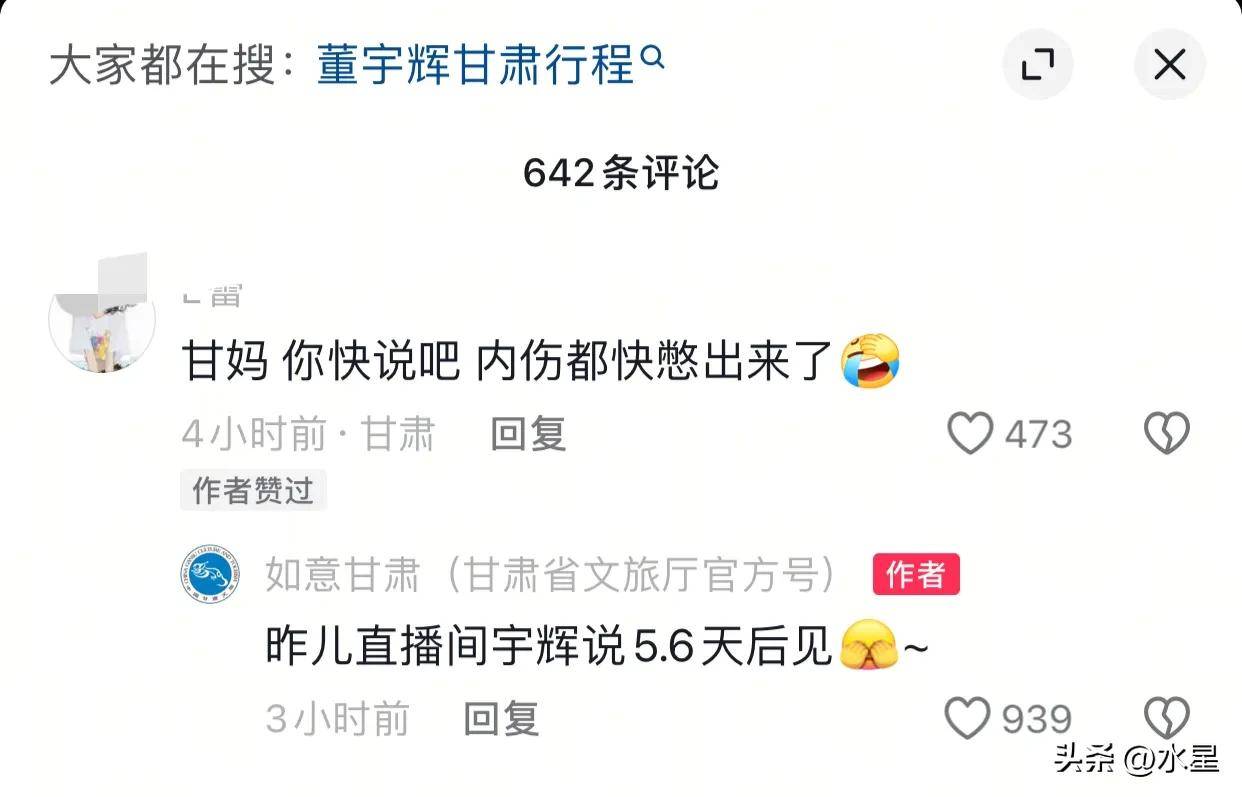The image size is (1242, 797).
Task: Click the red 作者 badge
Action: pyautogui.click(x=916, y=575)
